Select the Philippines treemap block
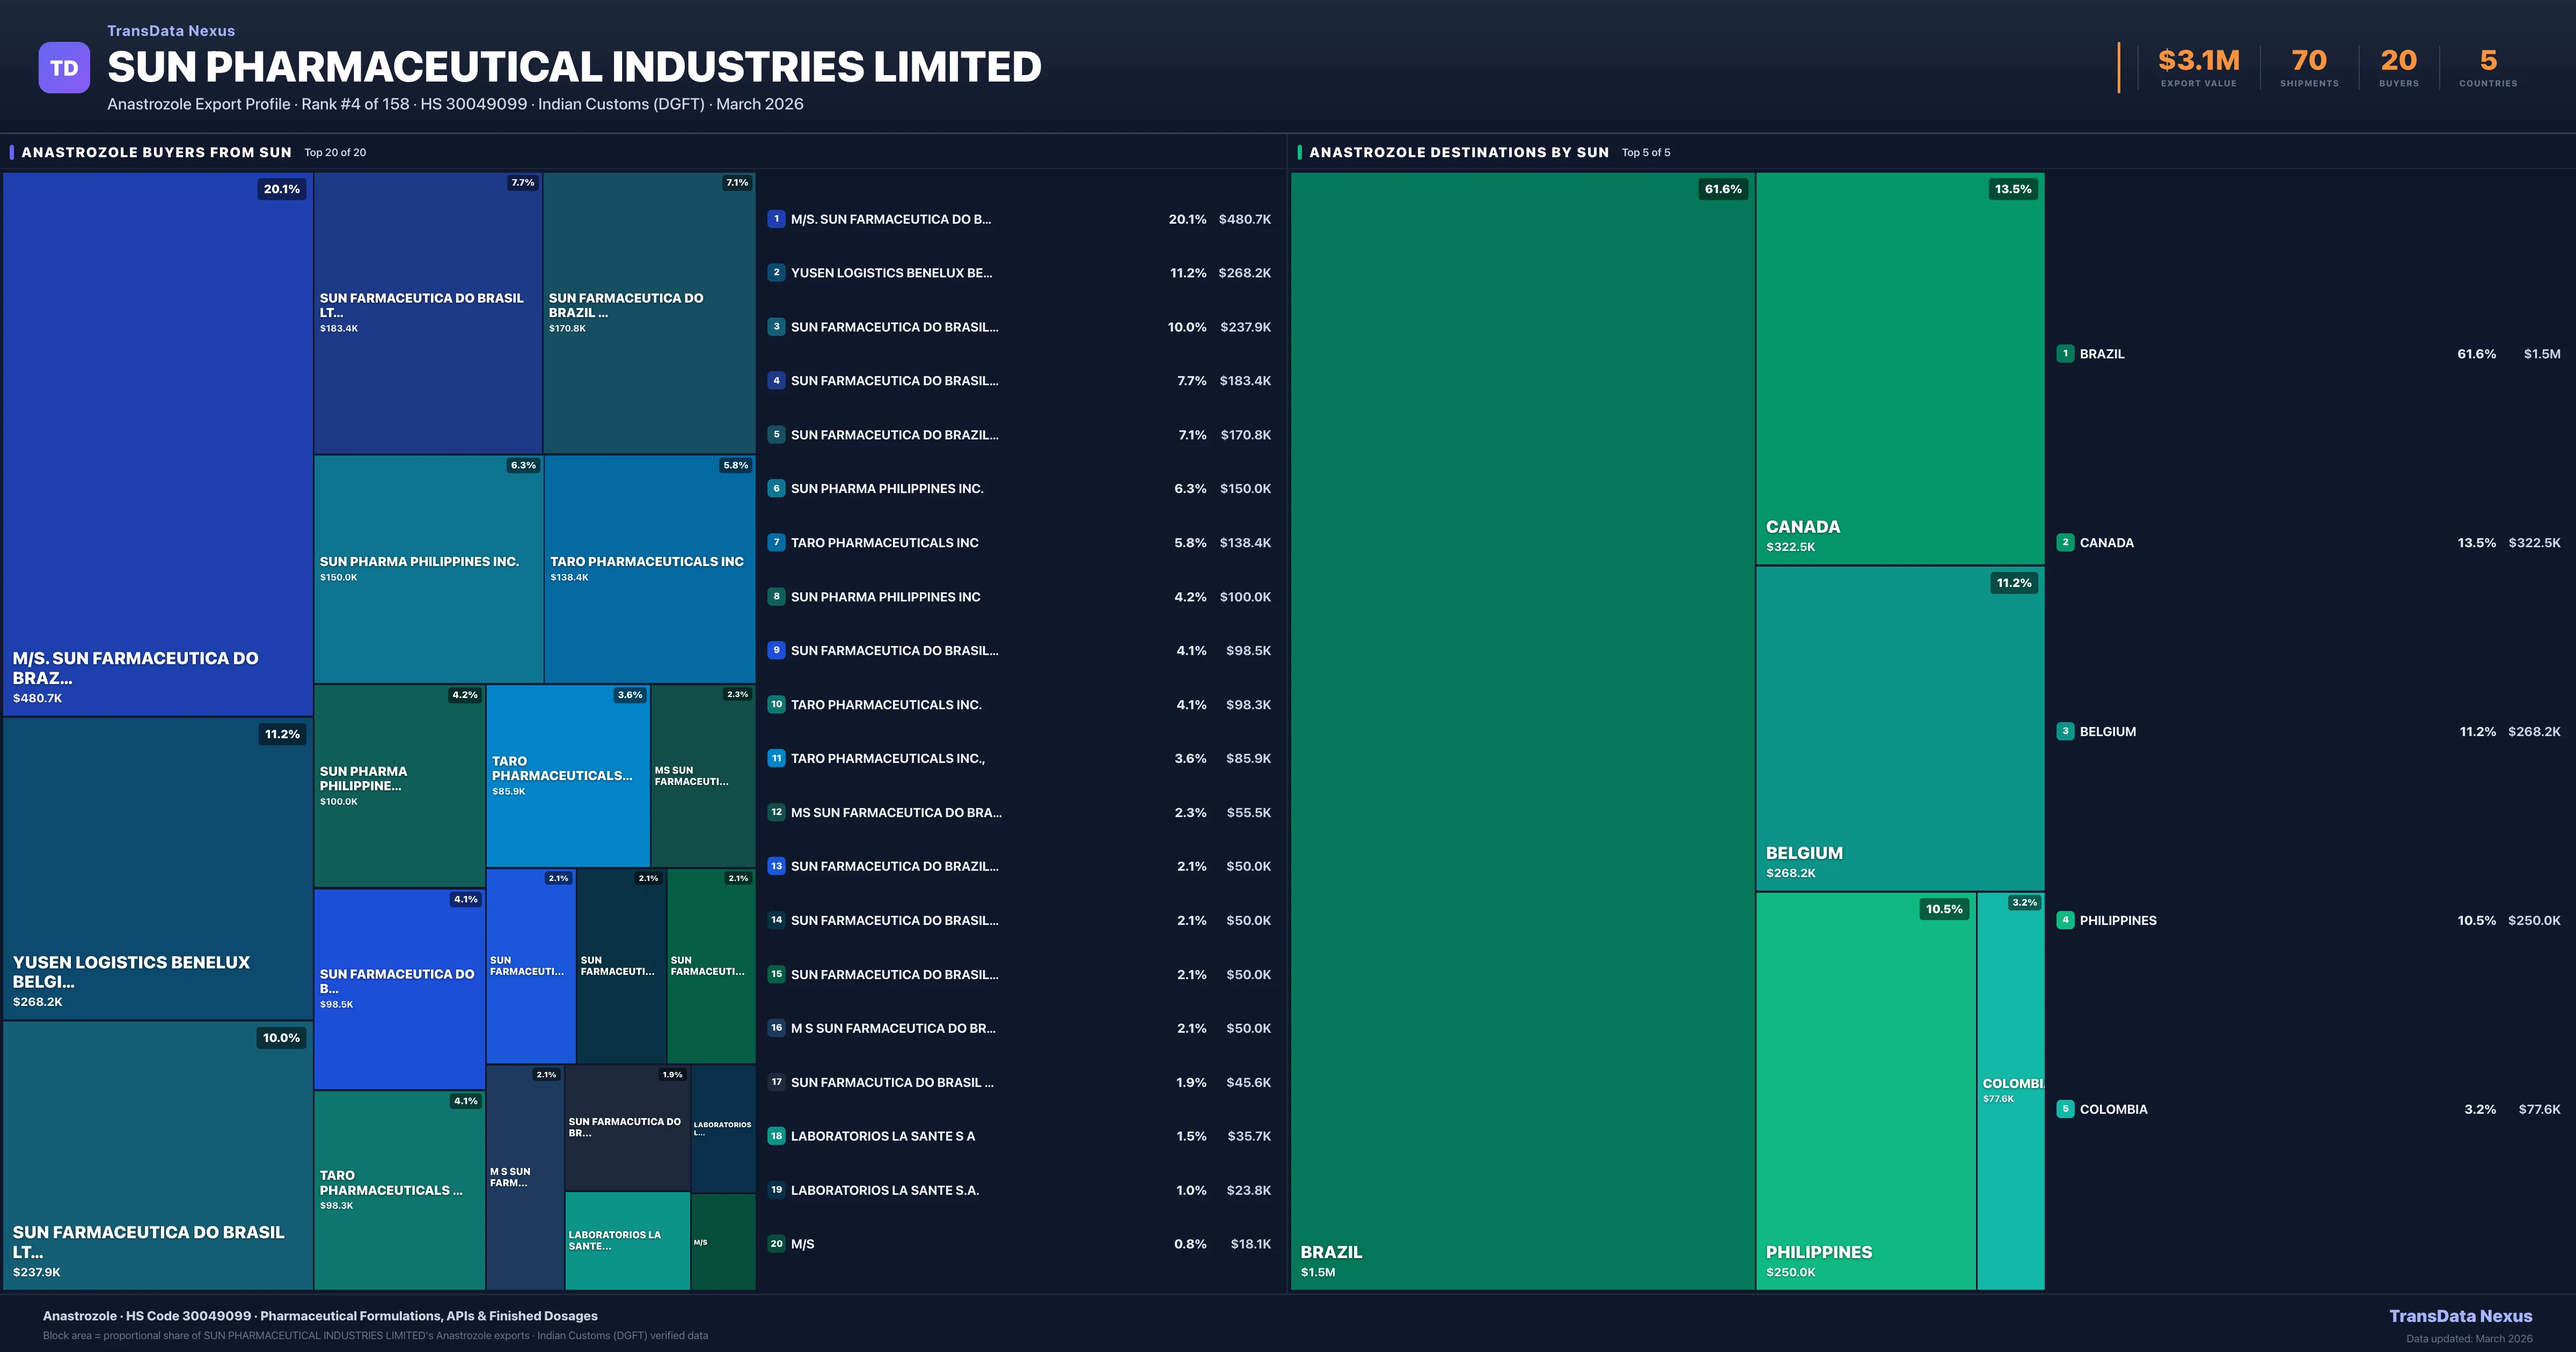Viewport: 2576px width, 1352px height. point(1865,1090)
